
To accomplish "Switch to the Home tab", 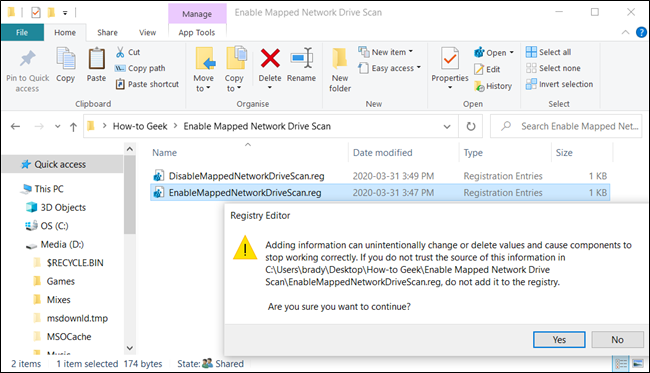I will (x=65, y=32).
